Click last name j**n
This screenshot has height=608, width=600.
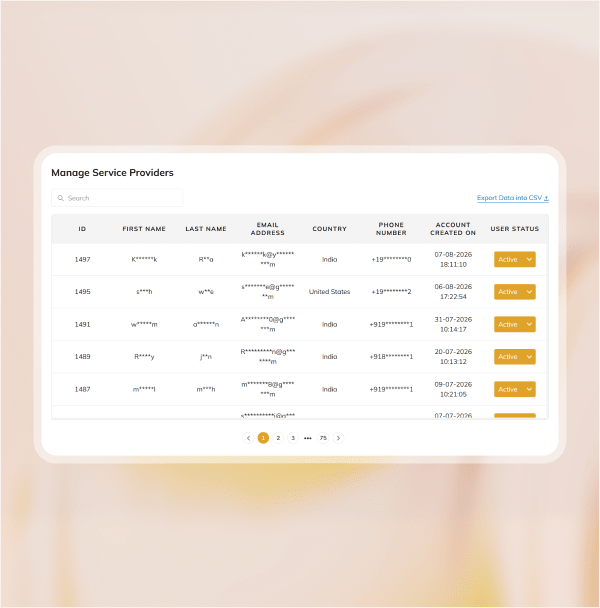coord(206,357)
